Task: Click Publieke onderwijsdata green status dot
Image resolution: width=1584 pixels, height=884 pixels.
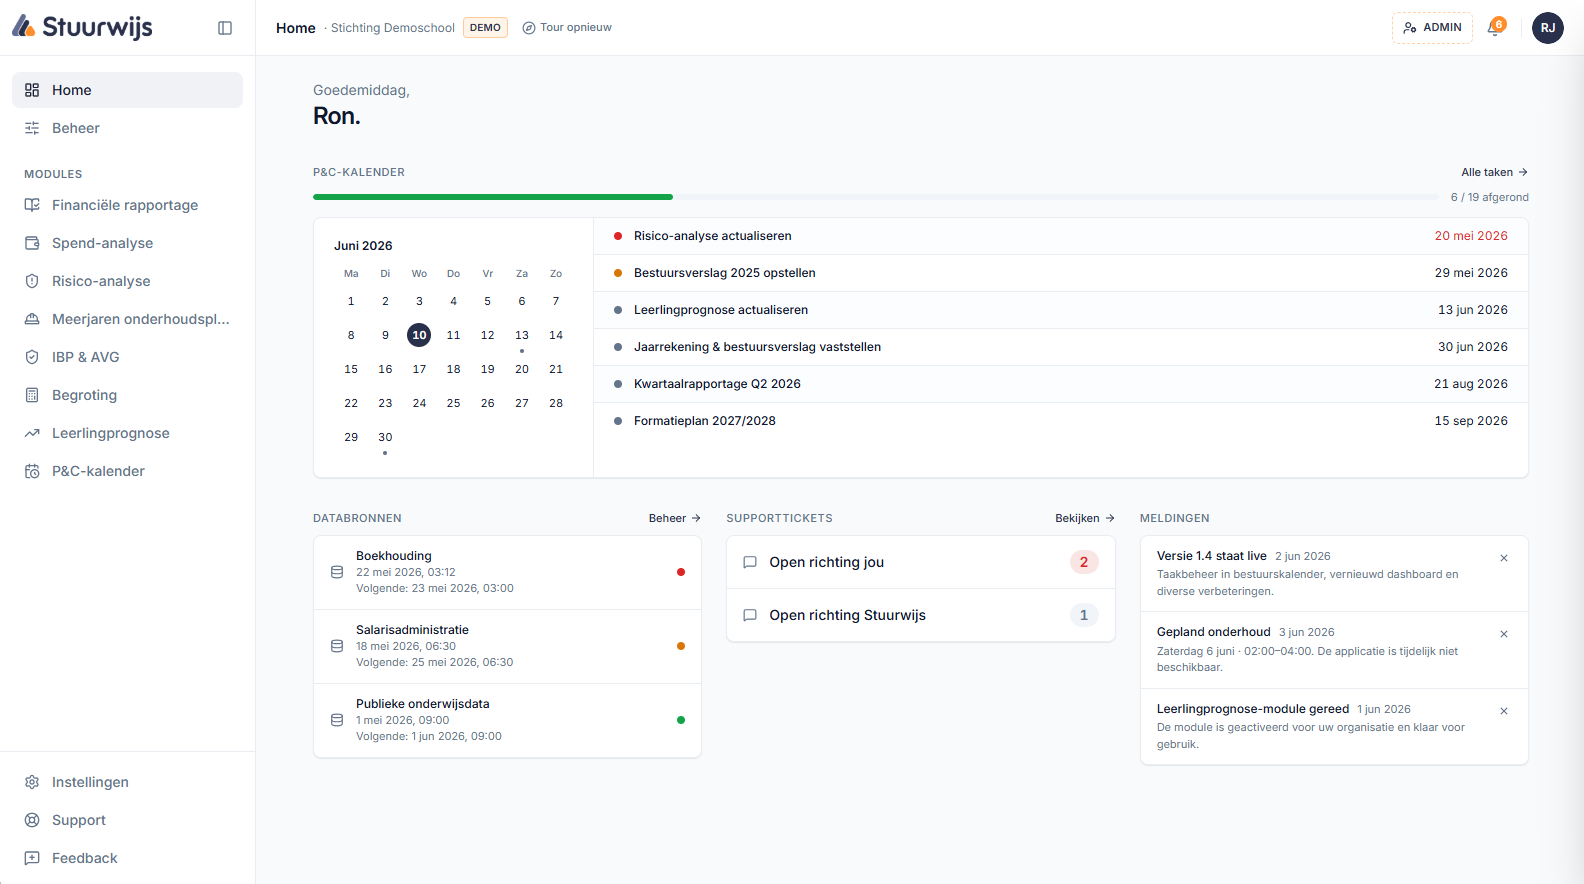Action: pyautogui.click(x=681, y=720)
